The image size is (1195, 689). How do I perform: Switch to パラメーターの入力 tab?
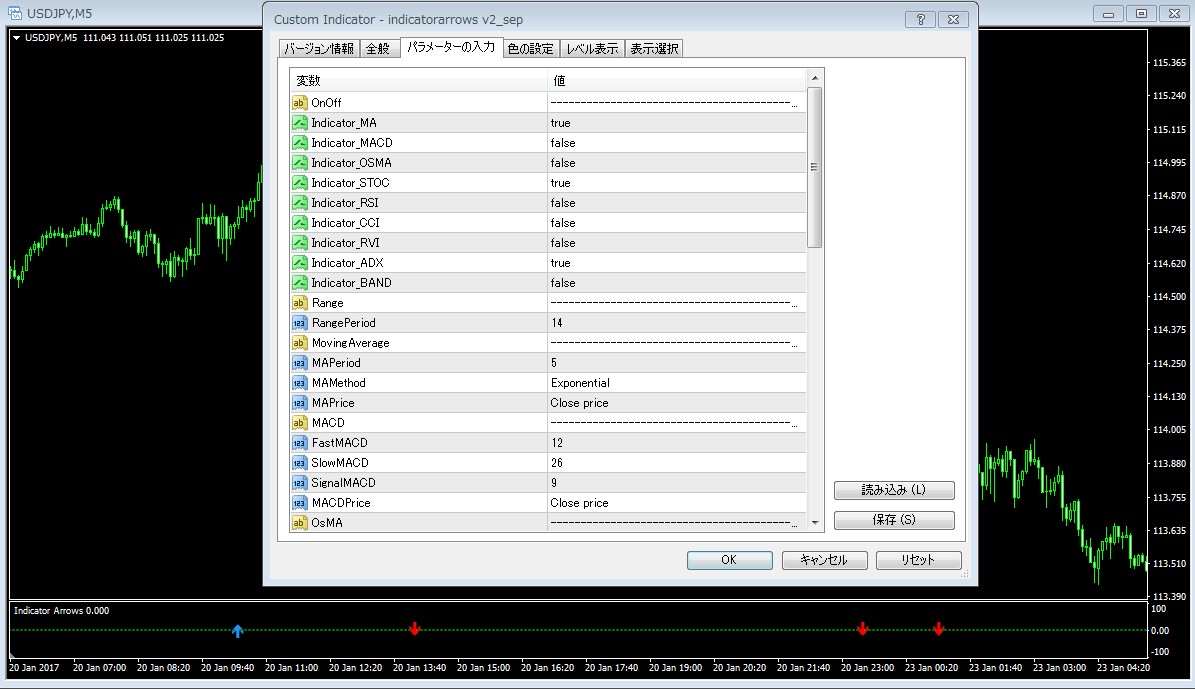pyautogui.click(x=450, y=47)
